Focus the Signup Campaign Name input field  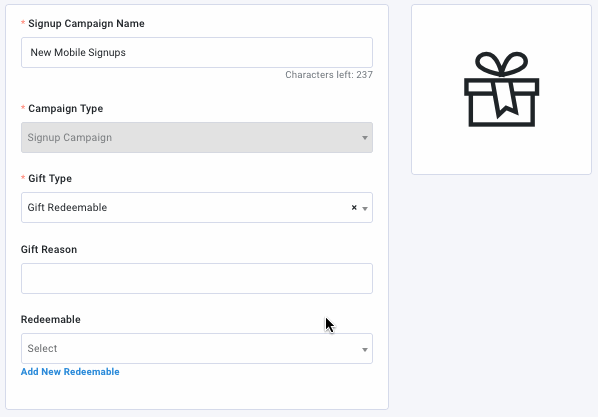pyautogui.click(x=197, y=53)
